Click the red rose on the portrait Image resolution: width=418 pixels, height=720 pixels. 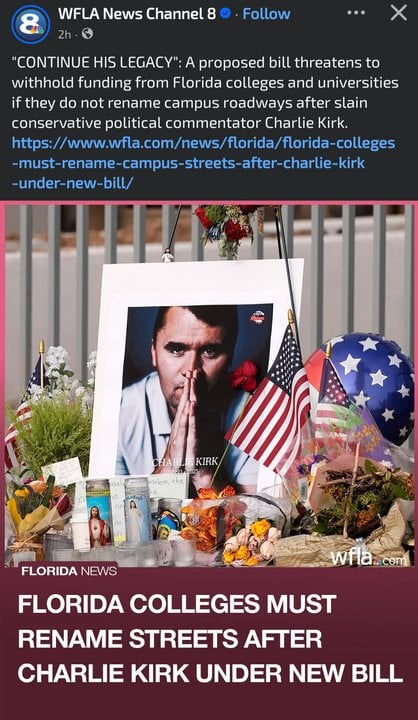pyautogui.click(x=245, y=376)
